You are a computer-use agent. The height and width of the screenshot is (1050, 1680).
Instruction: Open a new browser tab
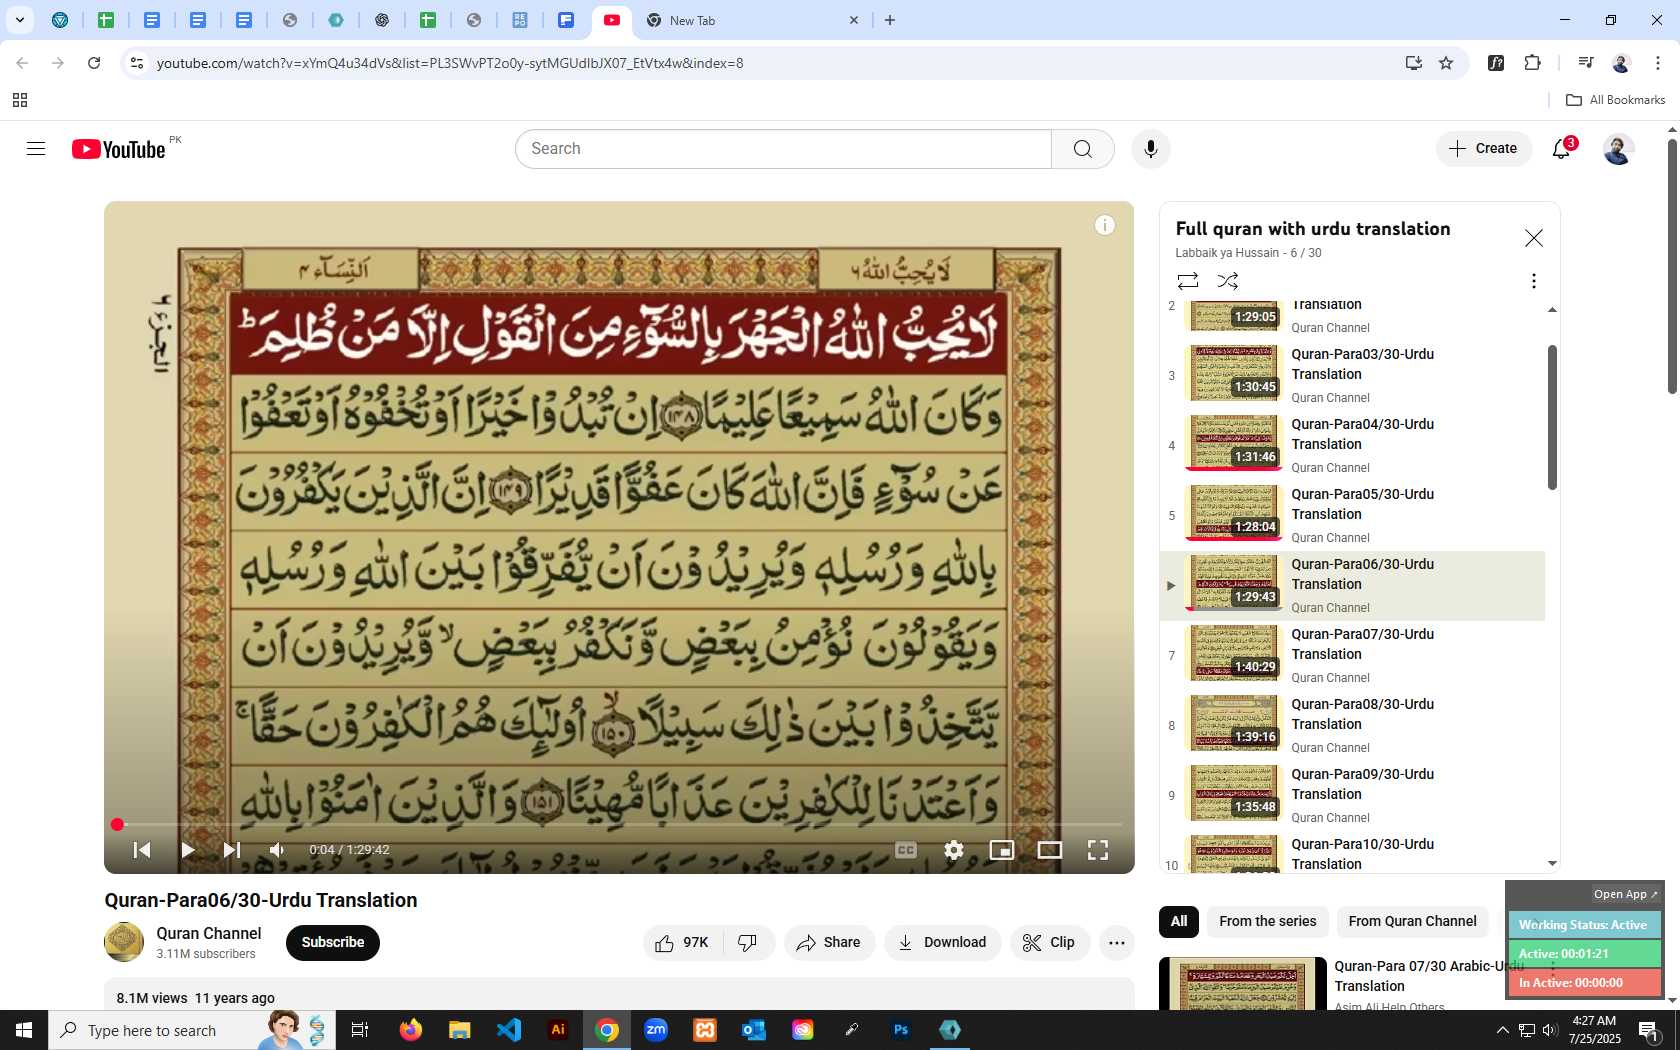coord(890,20)
